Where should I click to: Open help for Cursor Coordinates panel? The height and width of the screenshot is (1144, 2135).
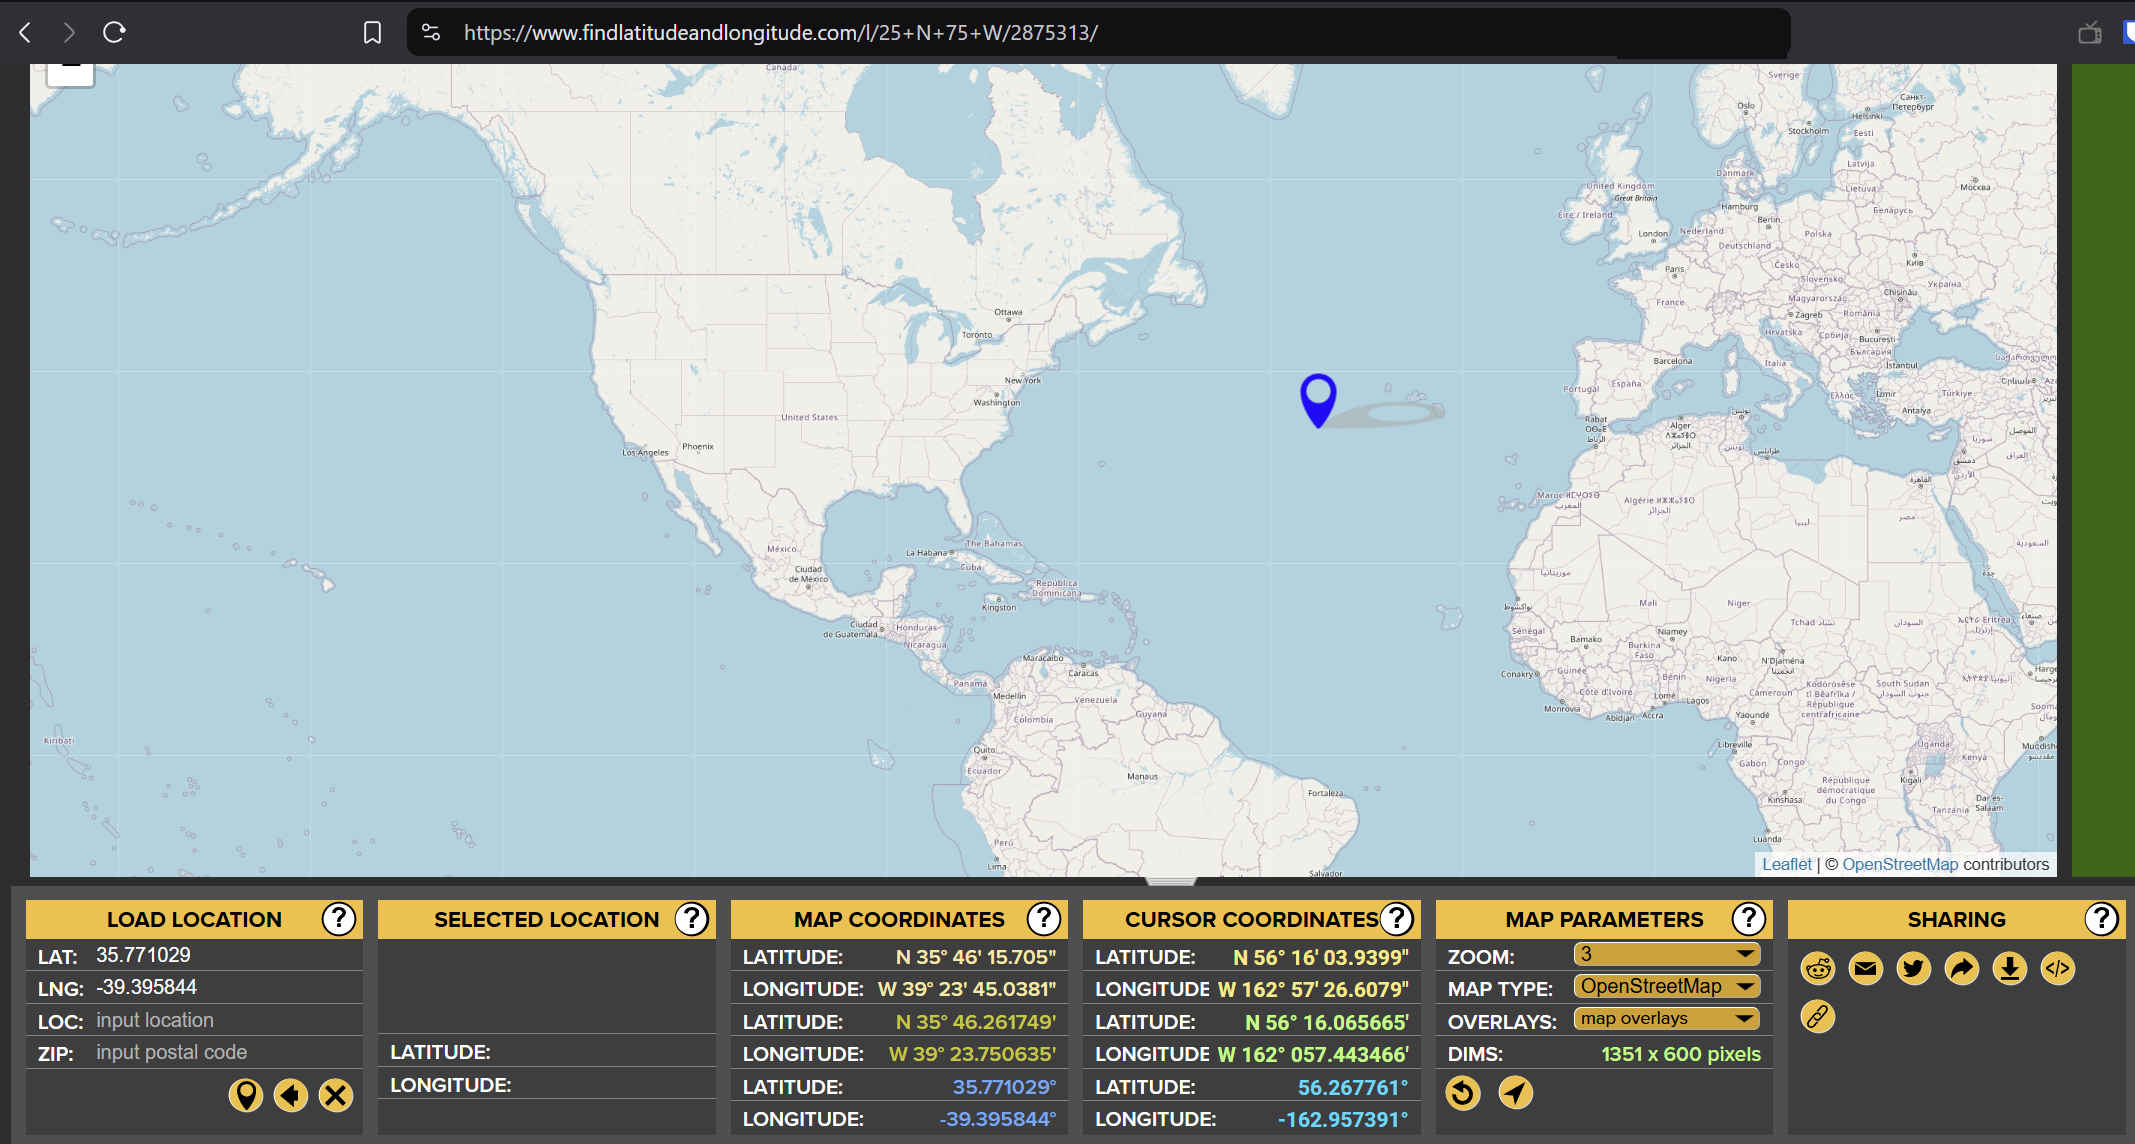[x=1397, y=918]
